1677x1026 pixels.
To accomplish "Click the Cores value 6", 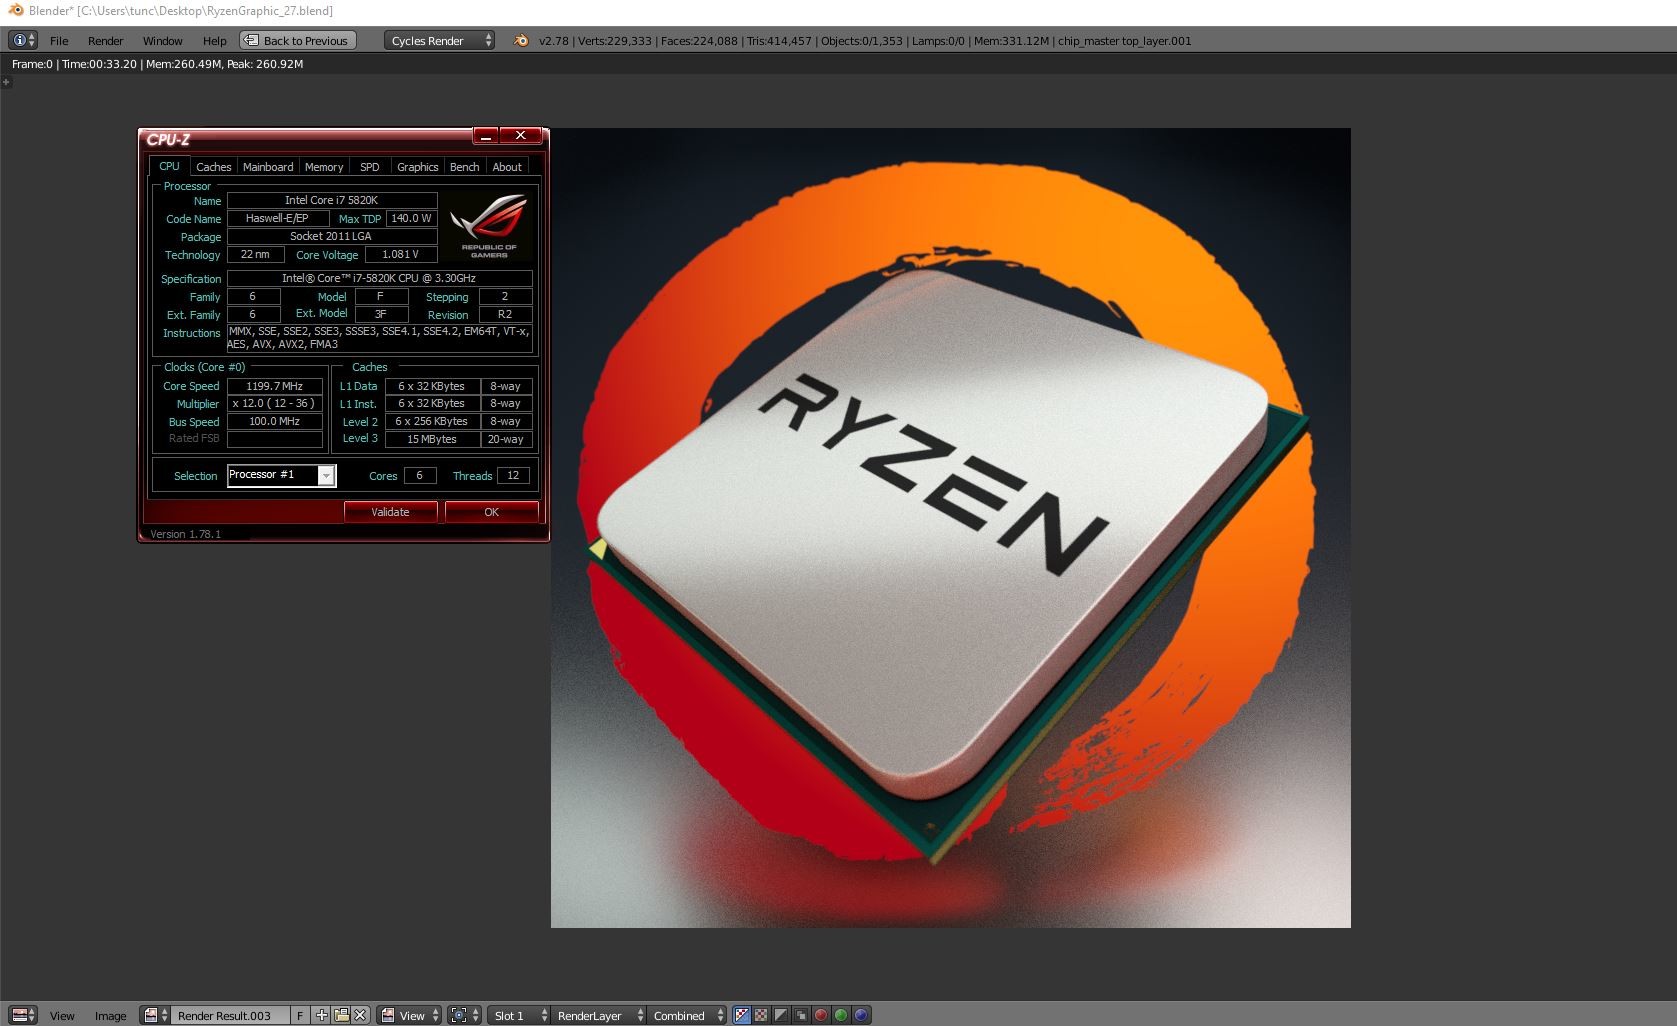I will tap(420, 476).
